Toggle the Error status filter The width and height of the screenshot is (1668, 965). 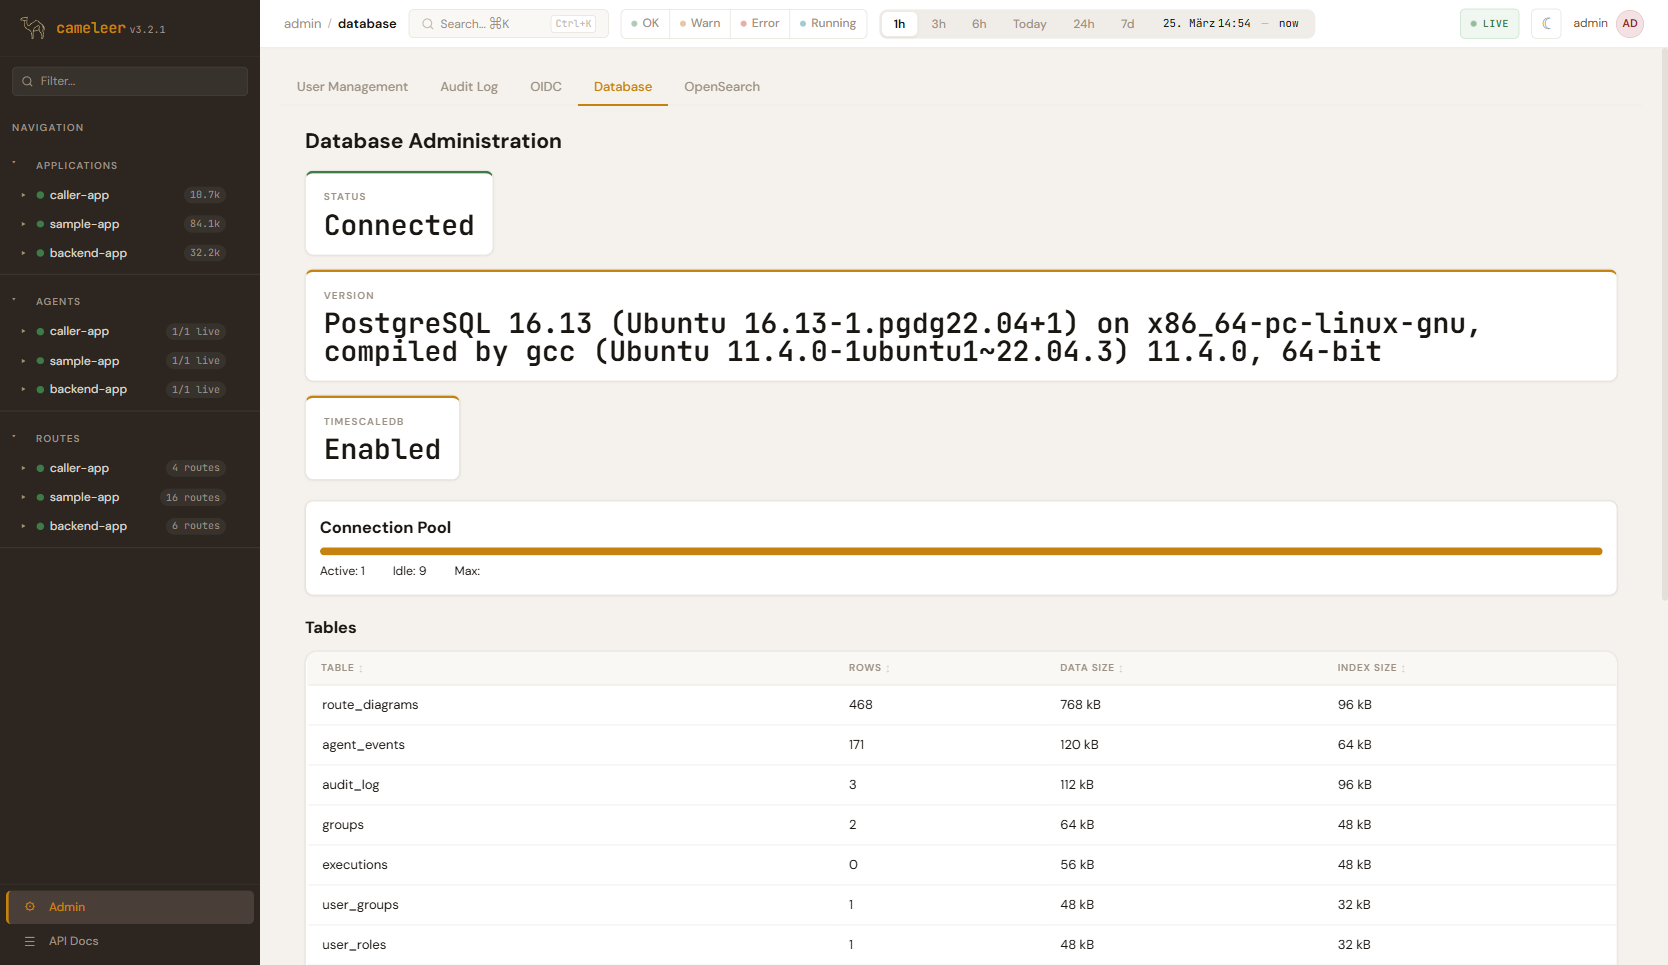coord(760,24)
